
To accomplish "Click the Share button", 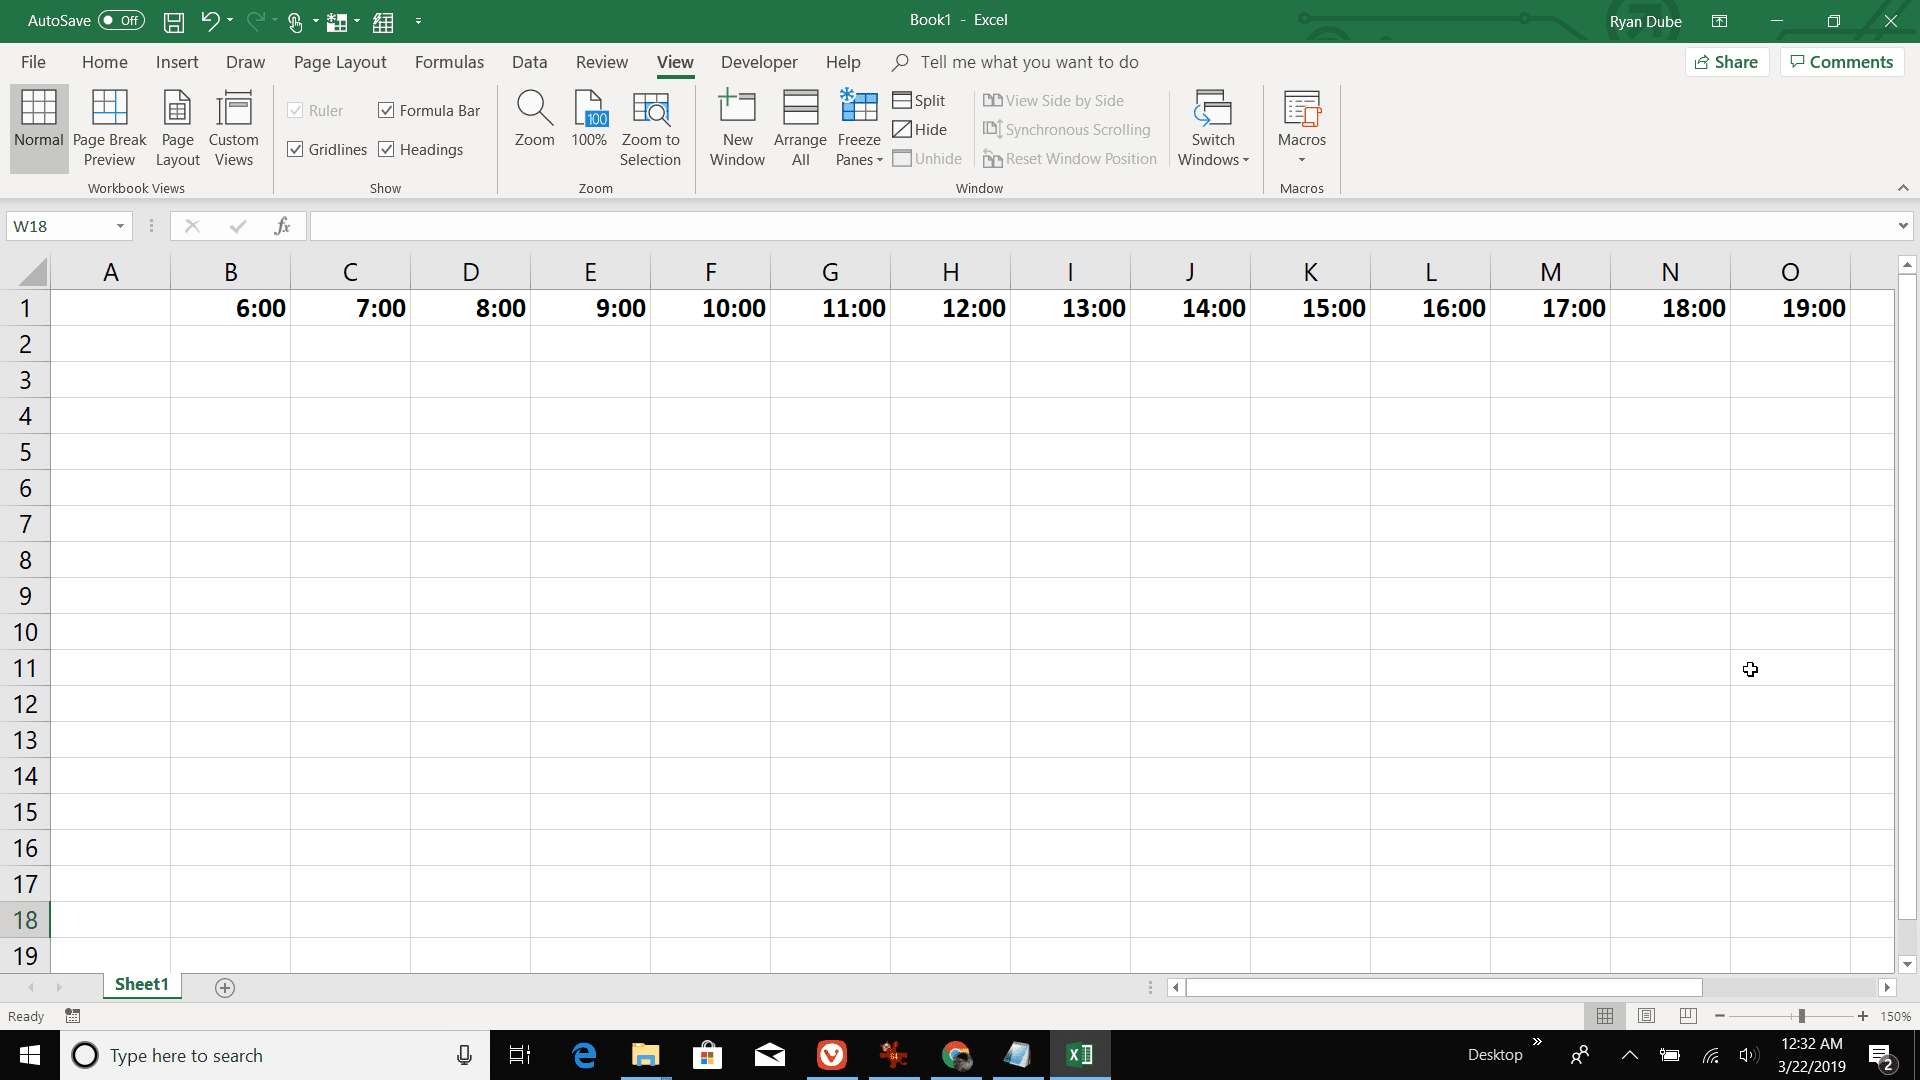I will coord(1727,61).
